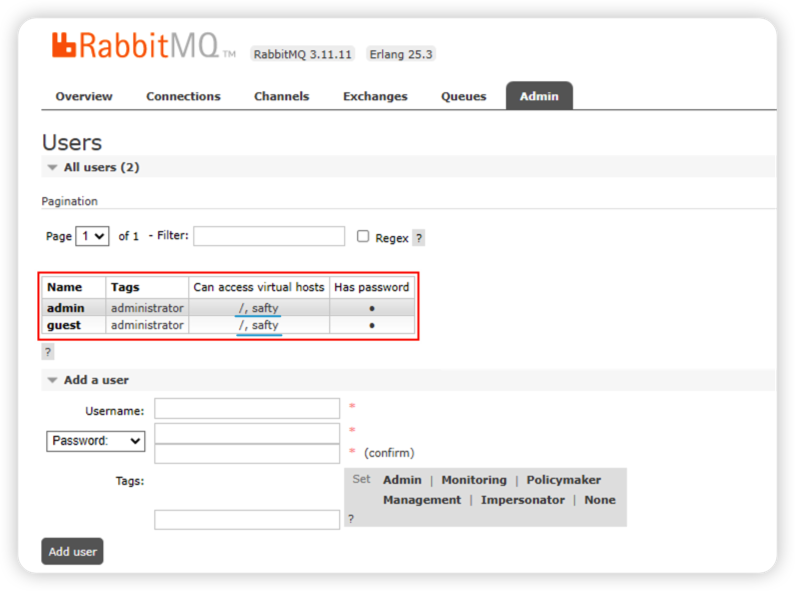Set the Management tag
The height and width of the screenshot is (591, 795).
coord(422,500)
